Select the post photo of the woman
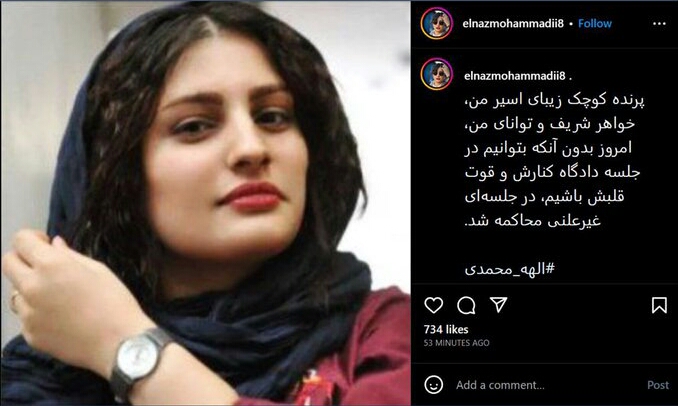This screenshot has width=678, height=406. pos(205,203)
